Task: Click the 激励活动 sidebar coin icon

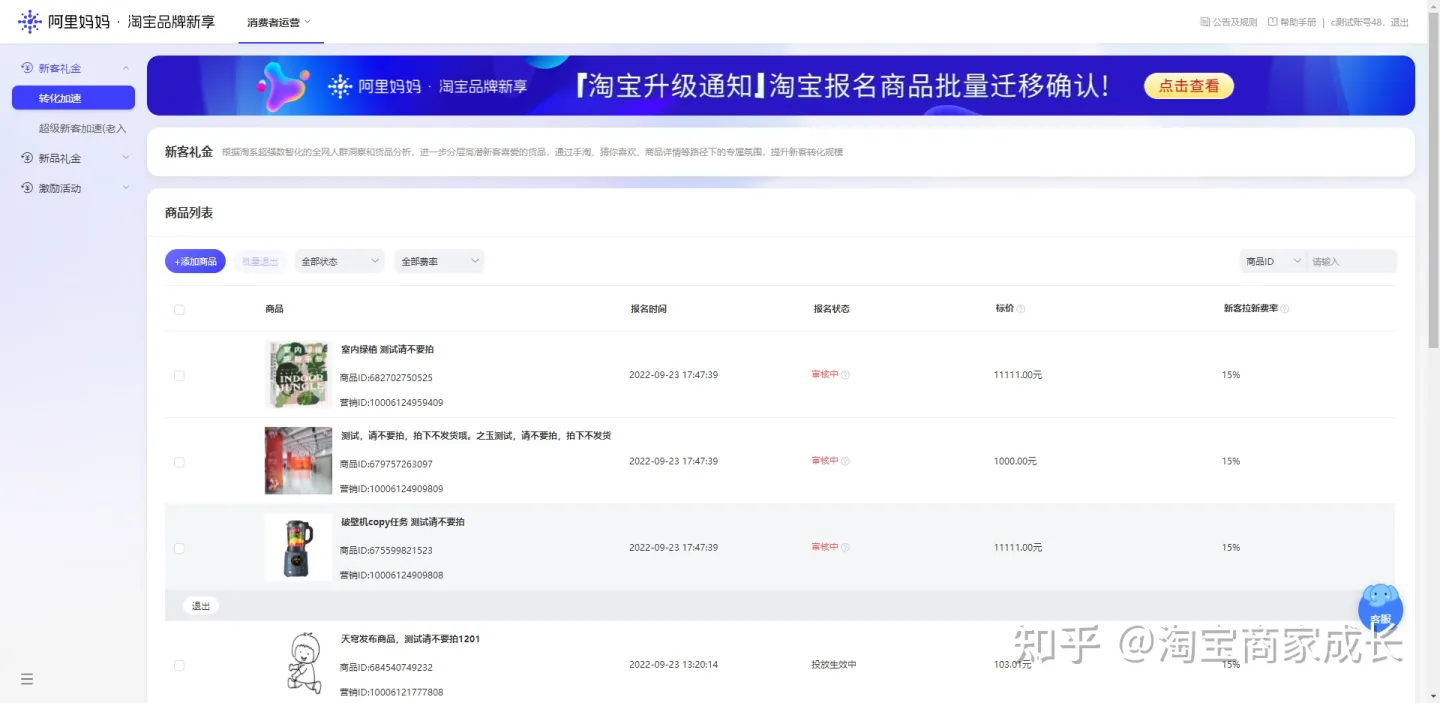Action: [x=27, y=188]
